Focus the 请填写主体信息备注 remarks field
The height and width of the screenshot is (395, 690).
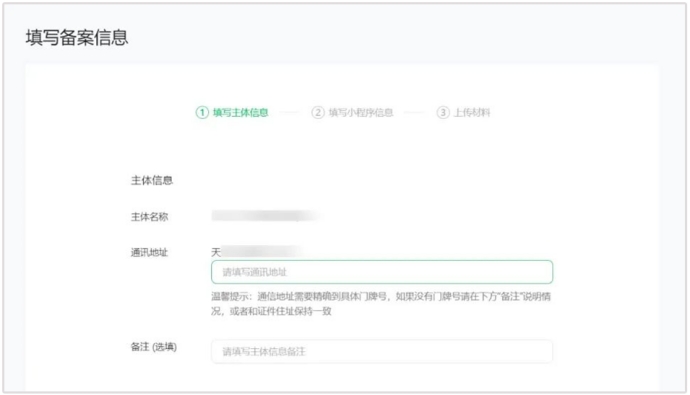click(382, 351)
